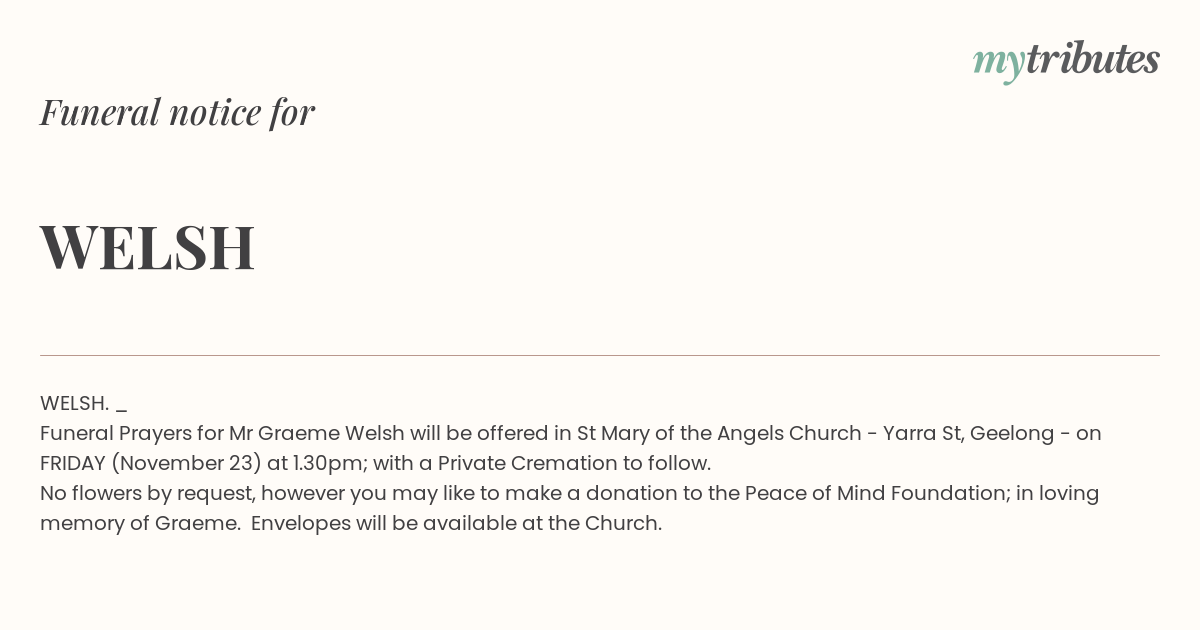Select the 'Funeral notice for' heading
Screen dimensions: 1200x630
click(177, 112)
